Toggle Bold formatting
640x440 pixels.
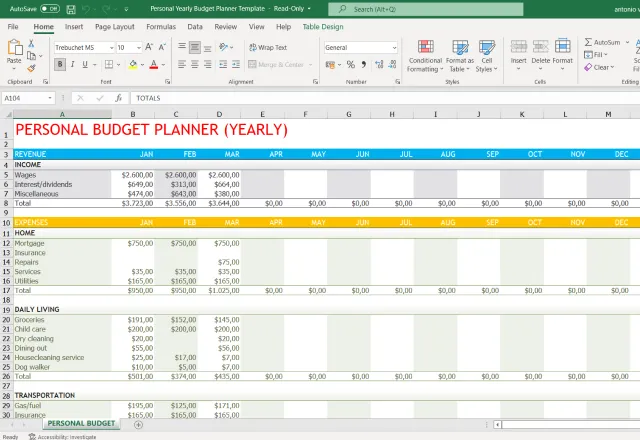(x=60, y=64)
